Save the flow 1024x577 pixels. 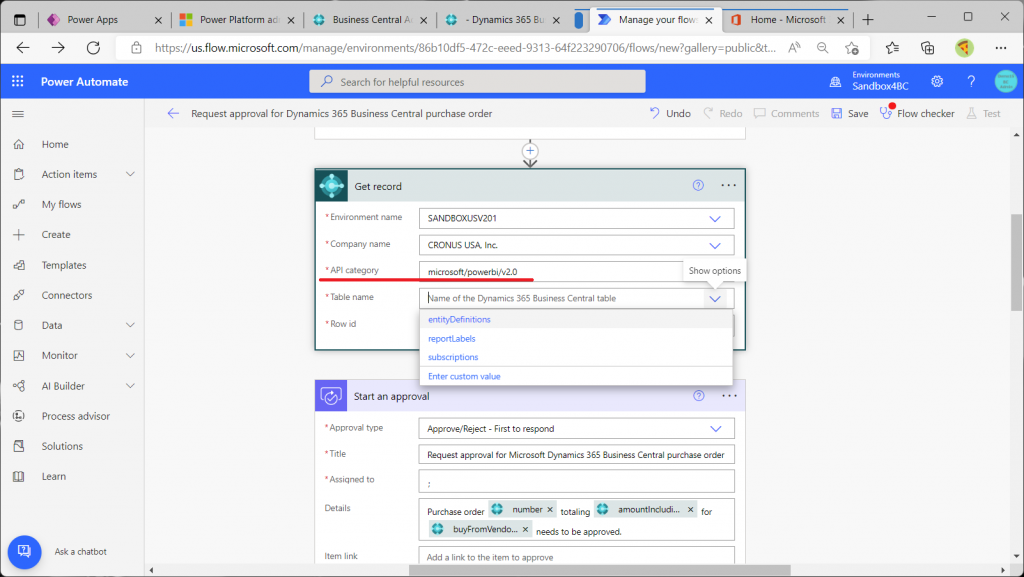point(850,114)
